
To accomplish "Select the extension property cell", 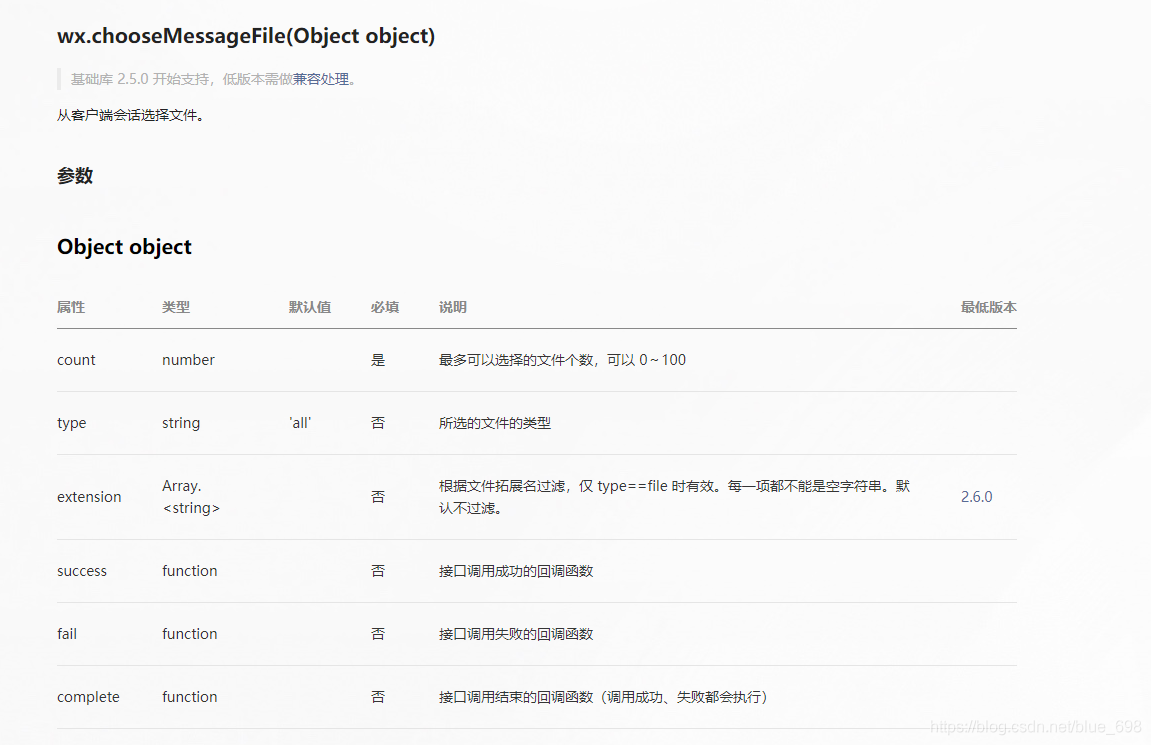I will point(90,497).
